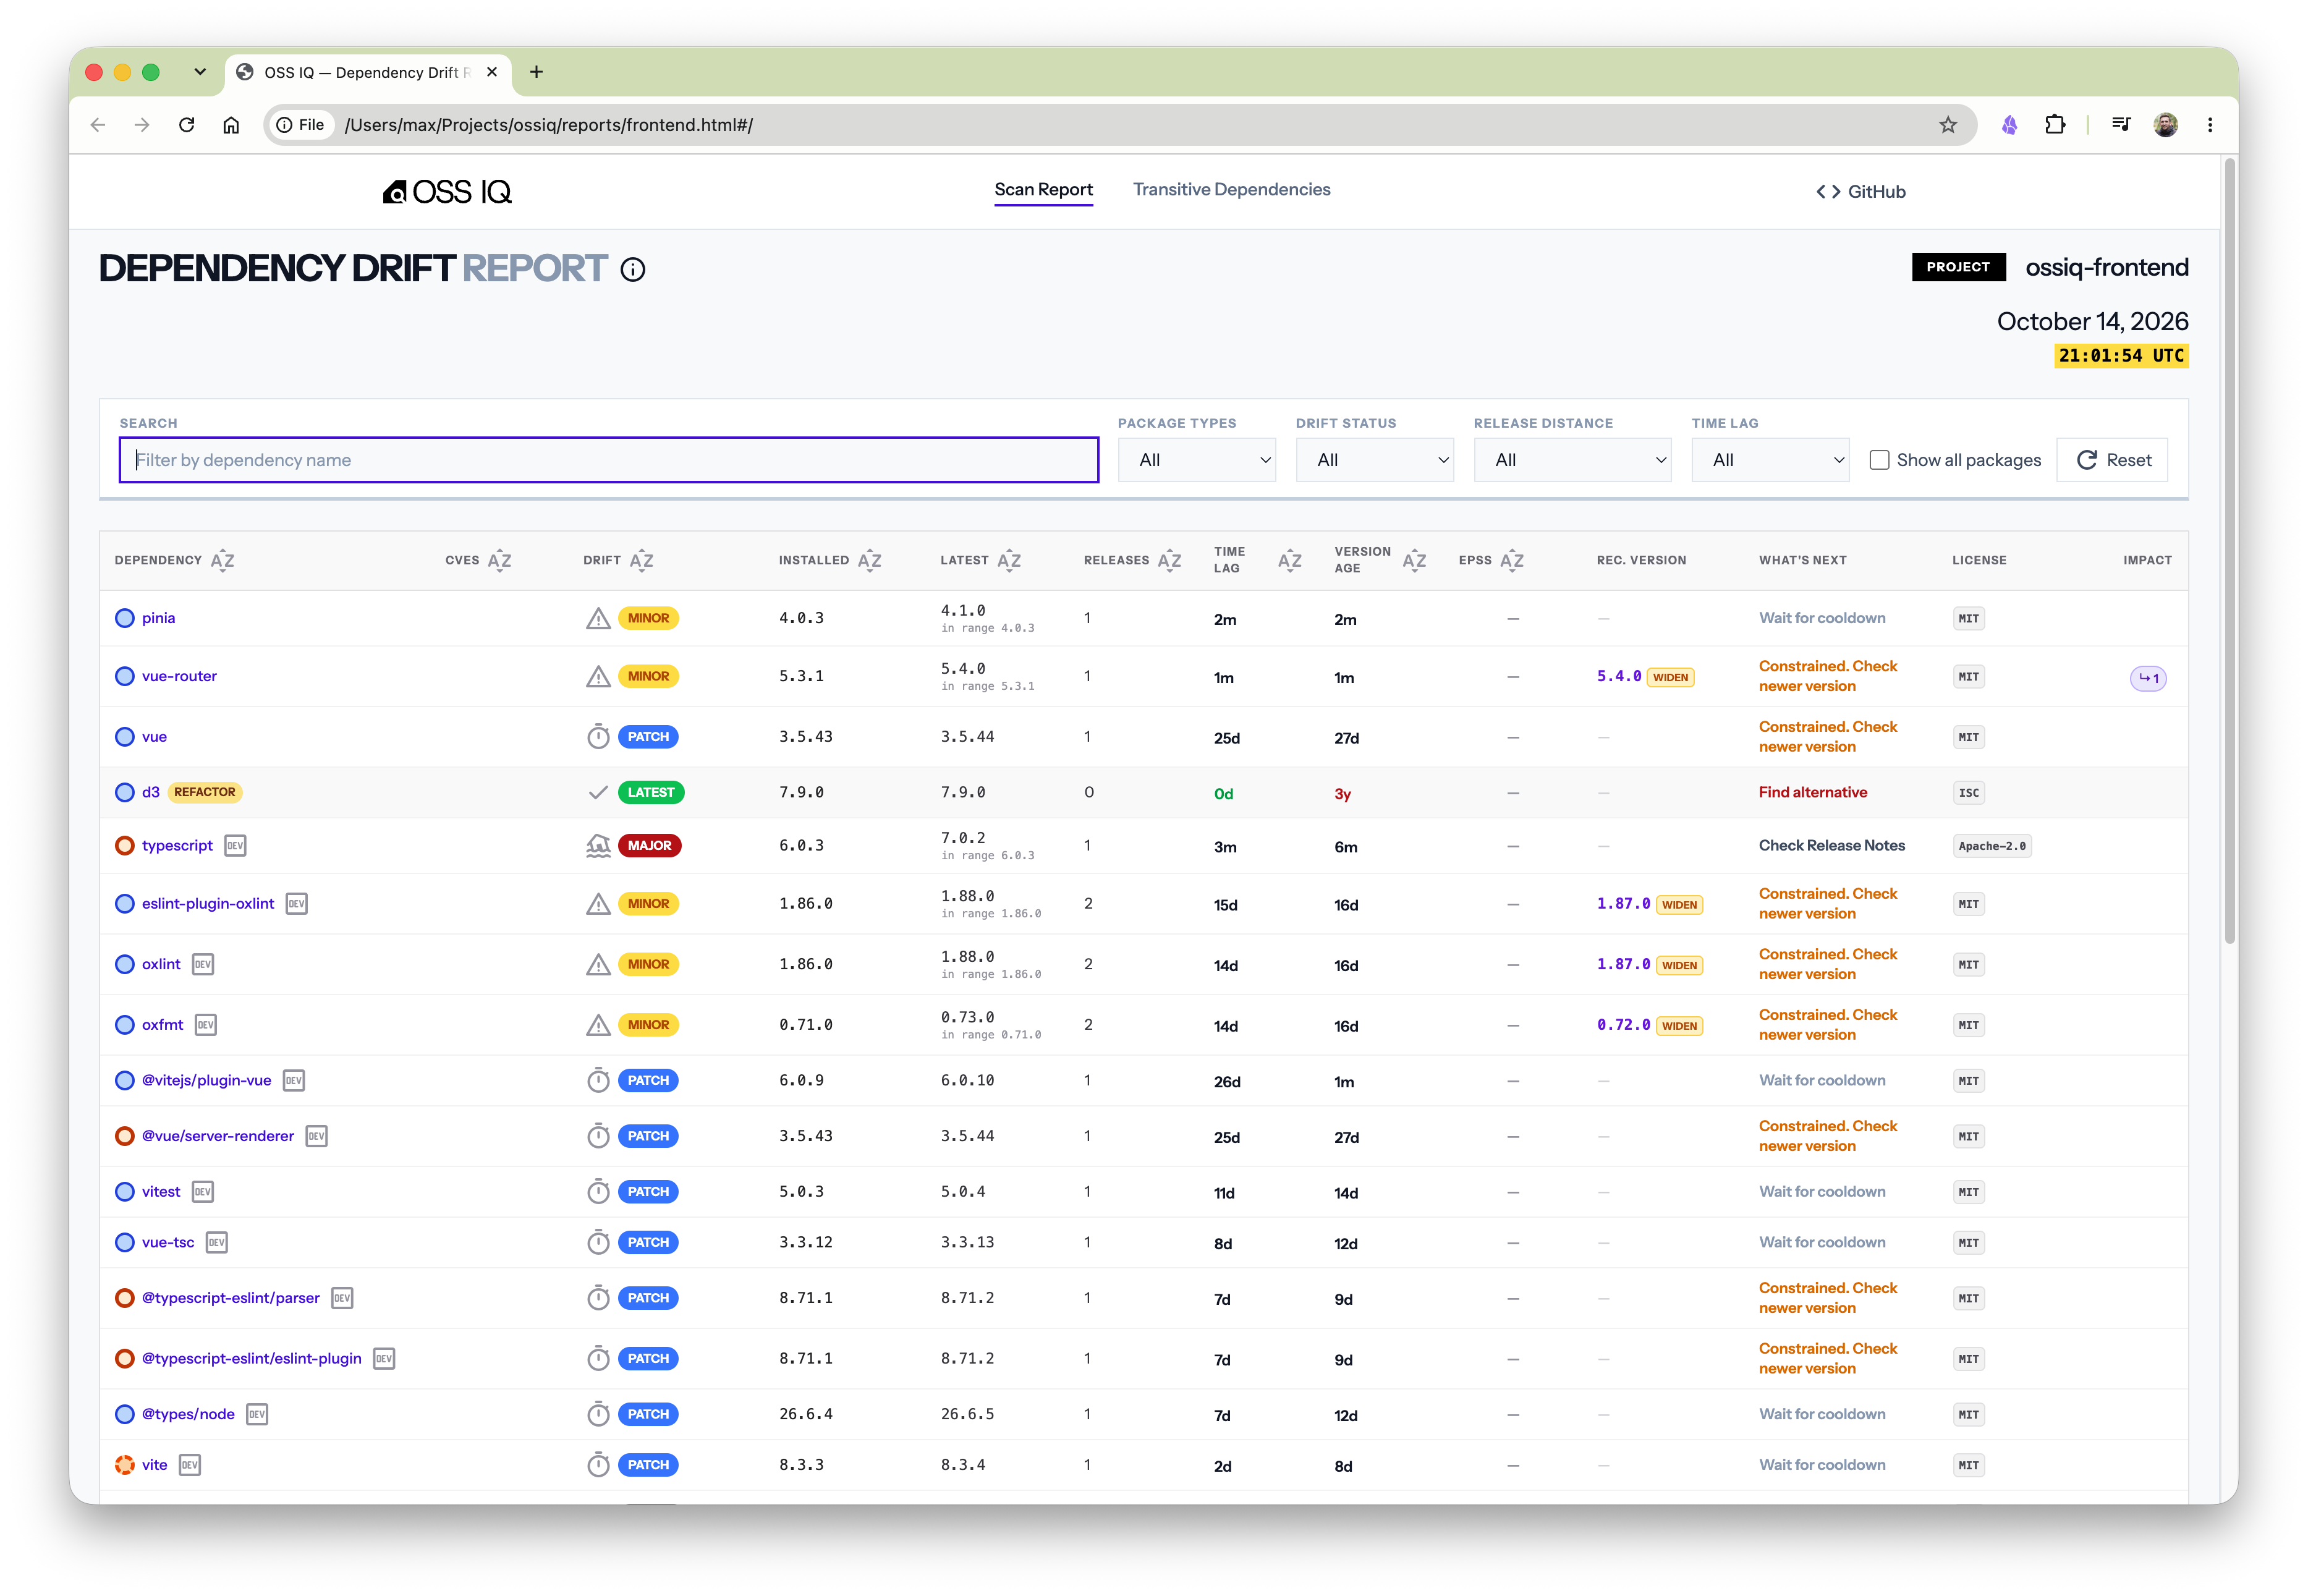Open the pinia dependency link
Image resolution: width=2308 pixels, height=1596 pixels.
coord(158,618)
